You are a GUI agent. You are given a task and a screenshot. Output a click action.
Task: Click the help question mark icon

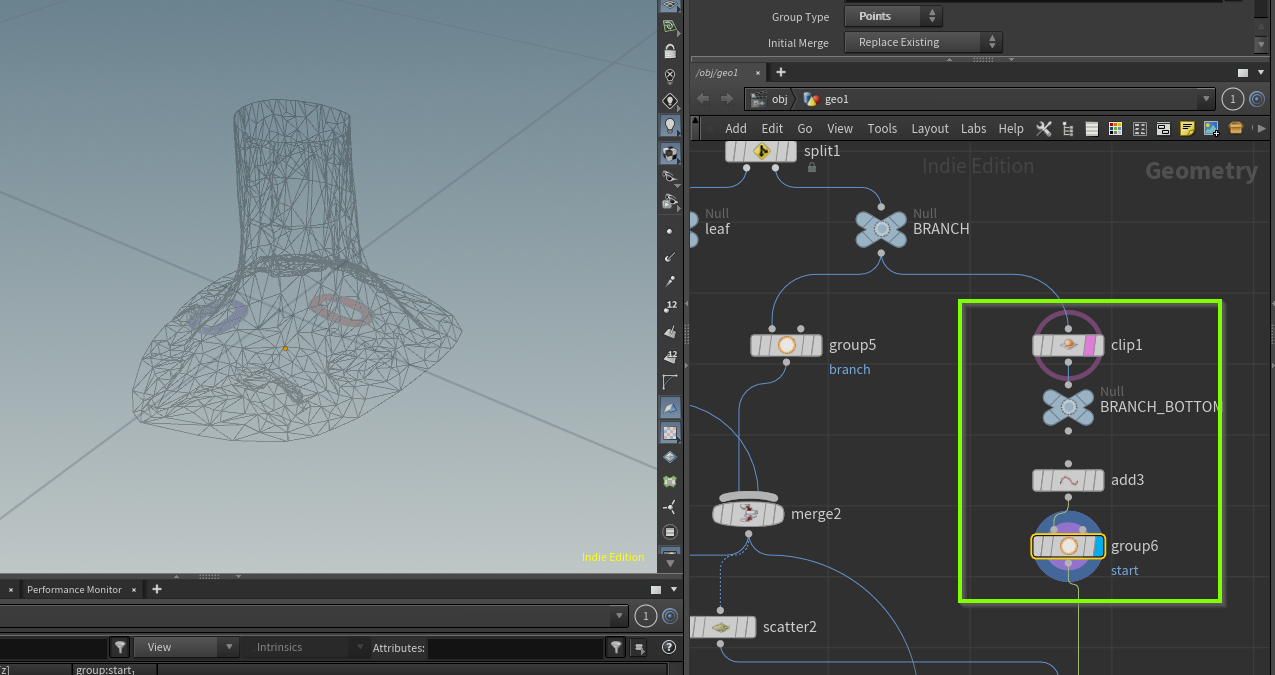[669, 648]
